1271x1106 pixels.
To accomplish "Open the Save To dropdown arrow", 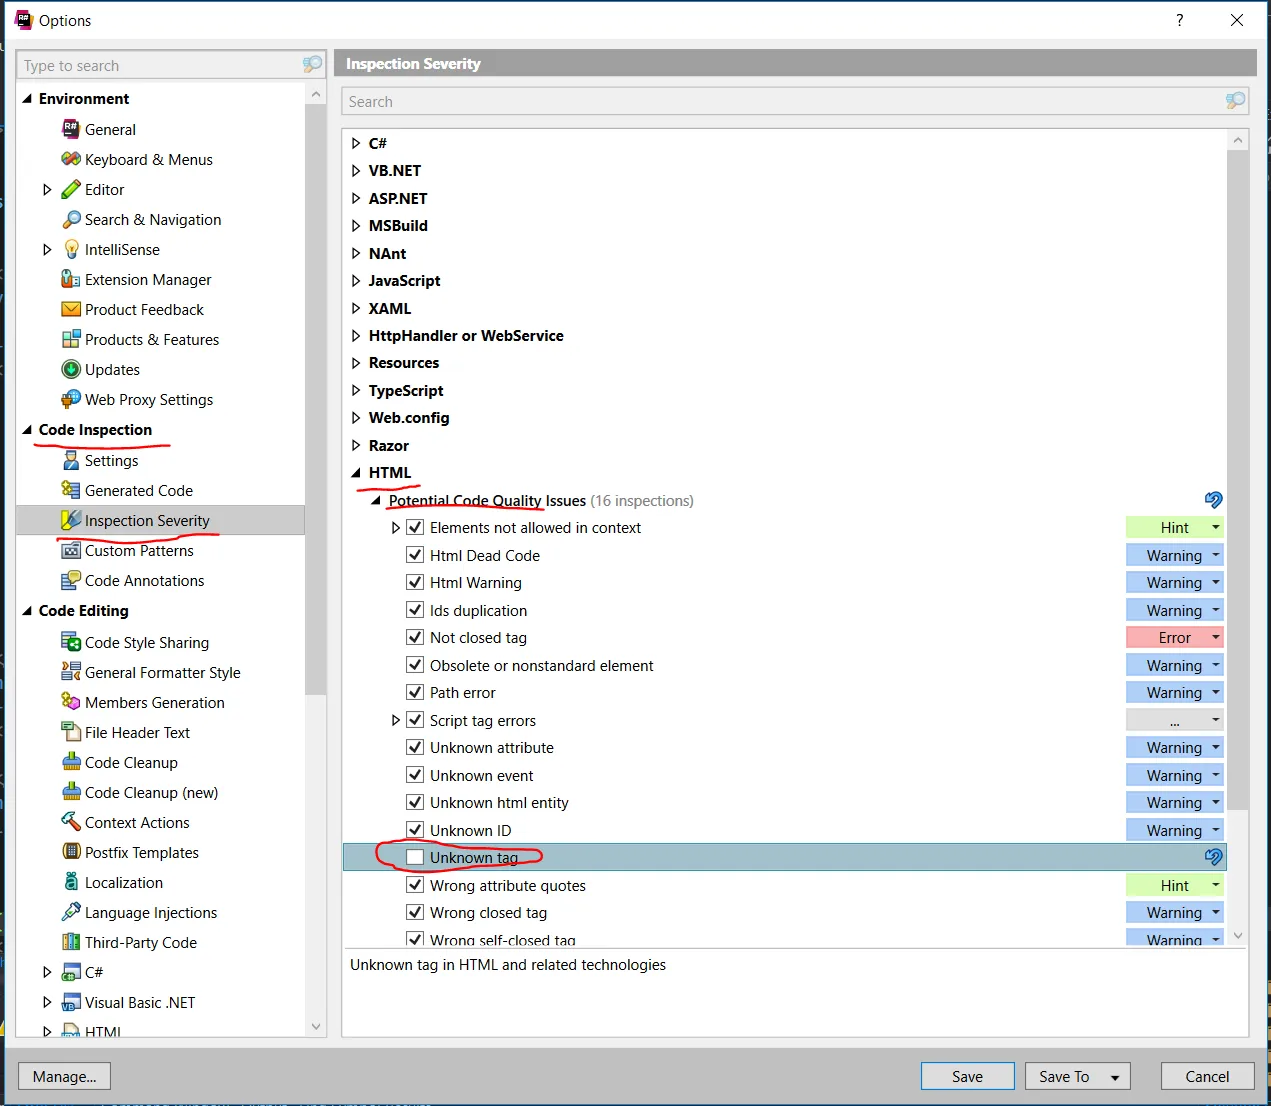I will pyautogui.click(x=1115, y=1077).
